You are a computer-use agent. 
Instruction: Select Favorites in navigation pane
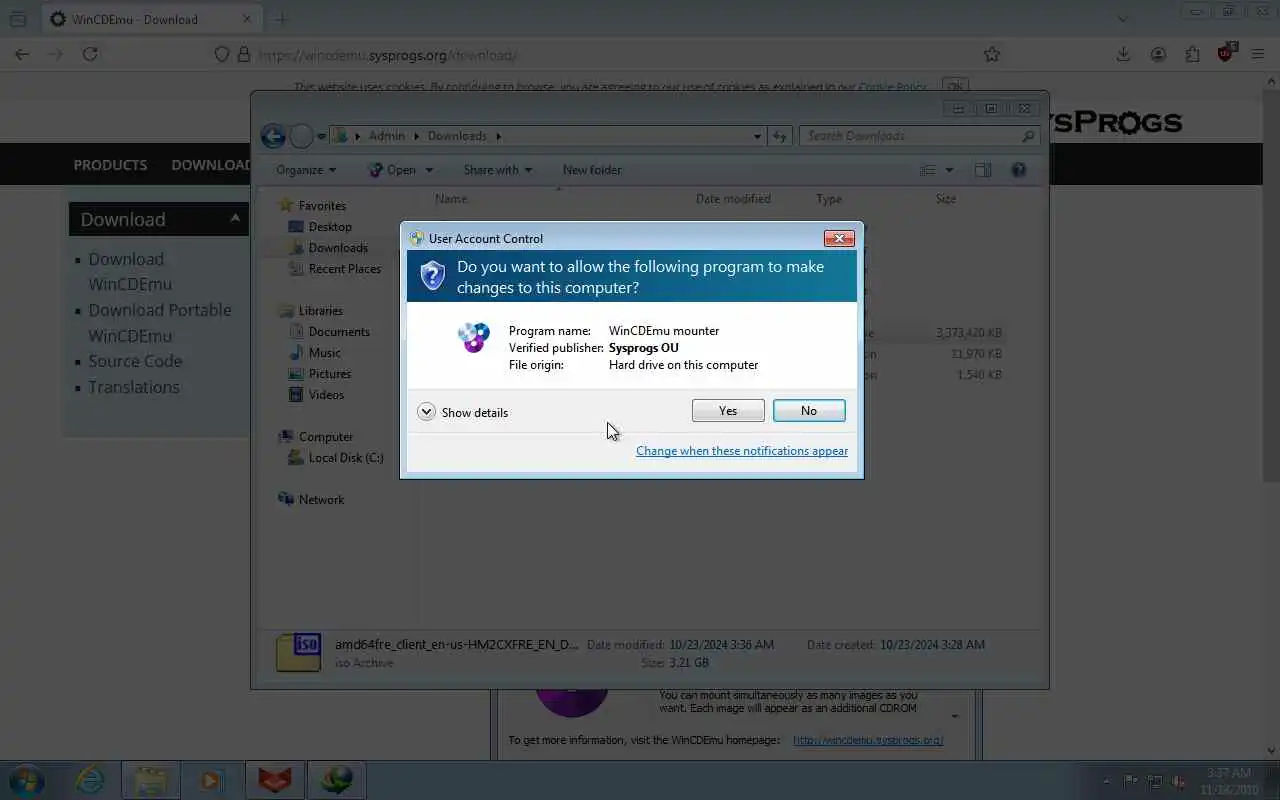(x=313, y=205)
